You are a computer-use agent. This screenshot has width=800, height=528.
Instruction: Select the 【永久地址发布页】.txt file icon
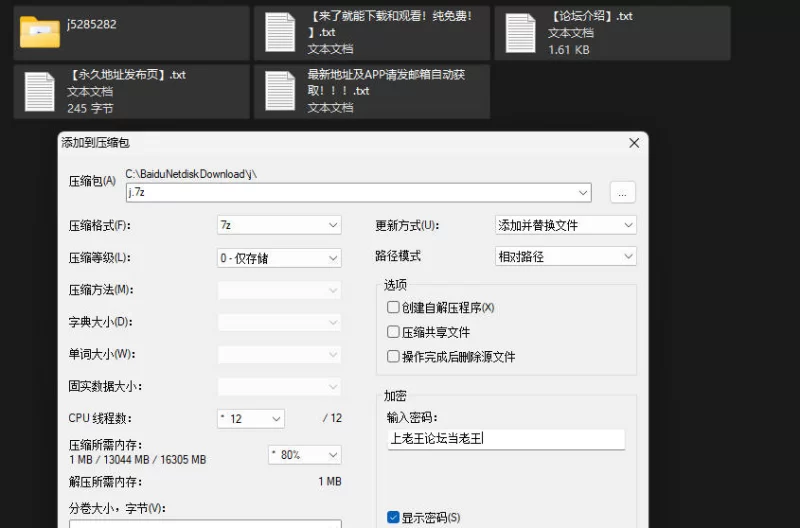[39, 91]
